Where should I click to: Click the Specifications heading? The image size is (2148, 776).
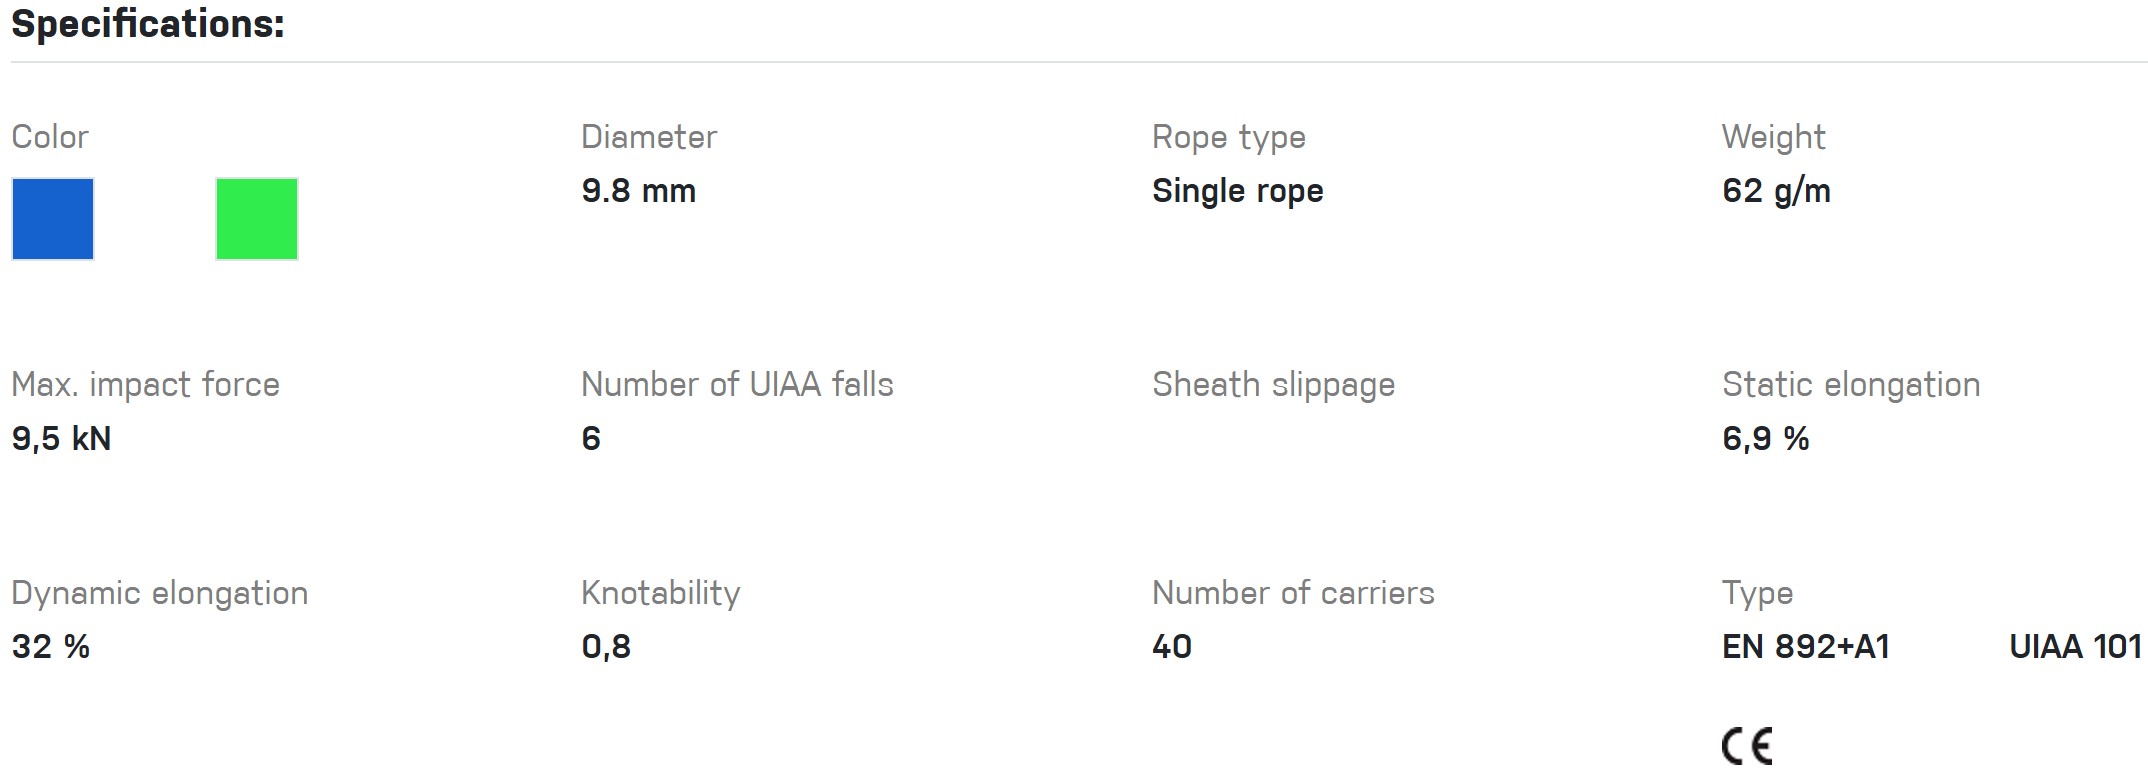[x=148, y=24]
